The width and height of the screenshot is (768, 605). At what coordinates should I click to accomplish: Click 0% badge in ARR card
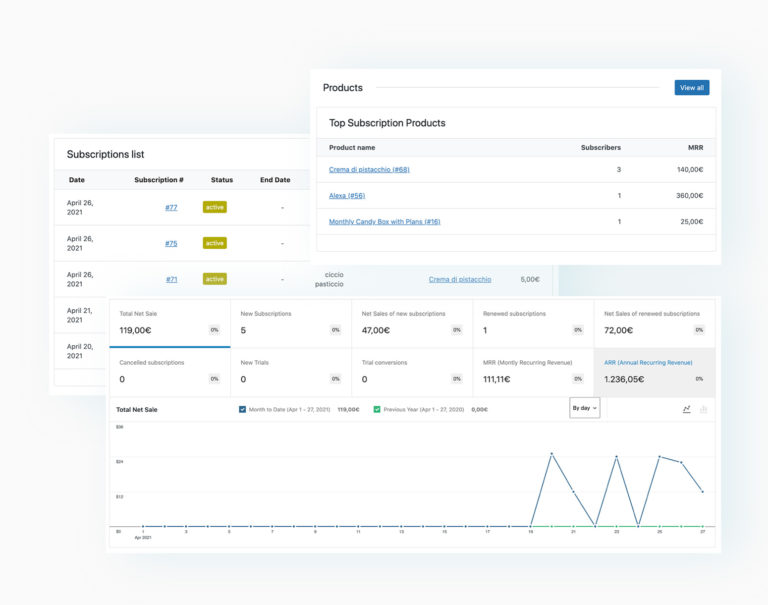[x=699, y=379]
